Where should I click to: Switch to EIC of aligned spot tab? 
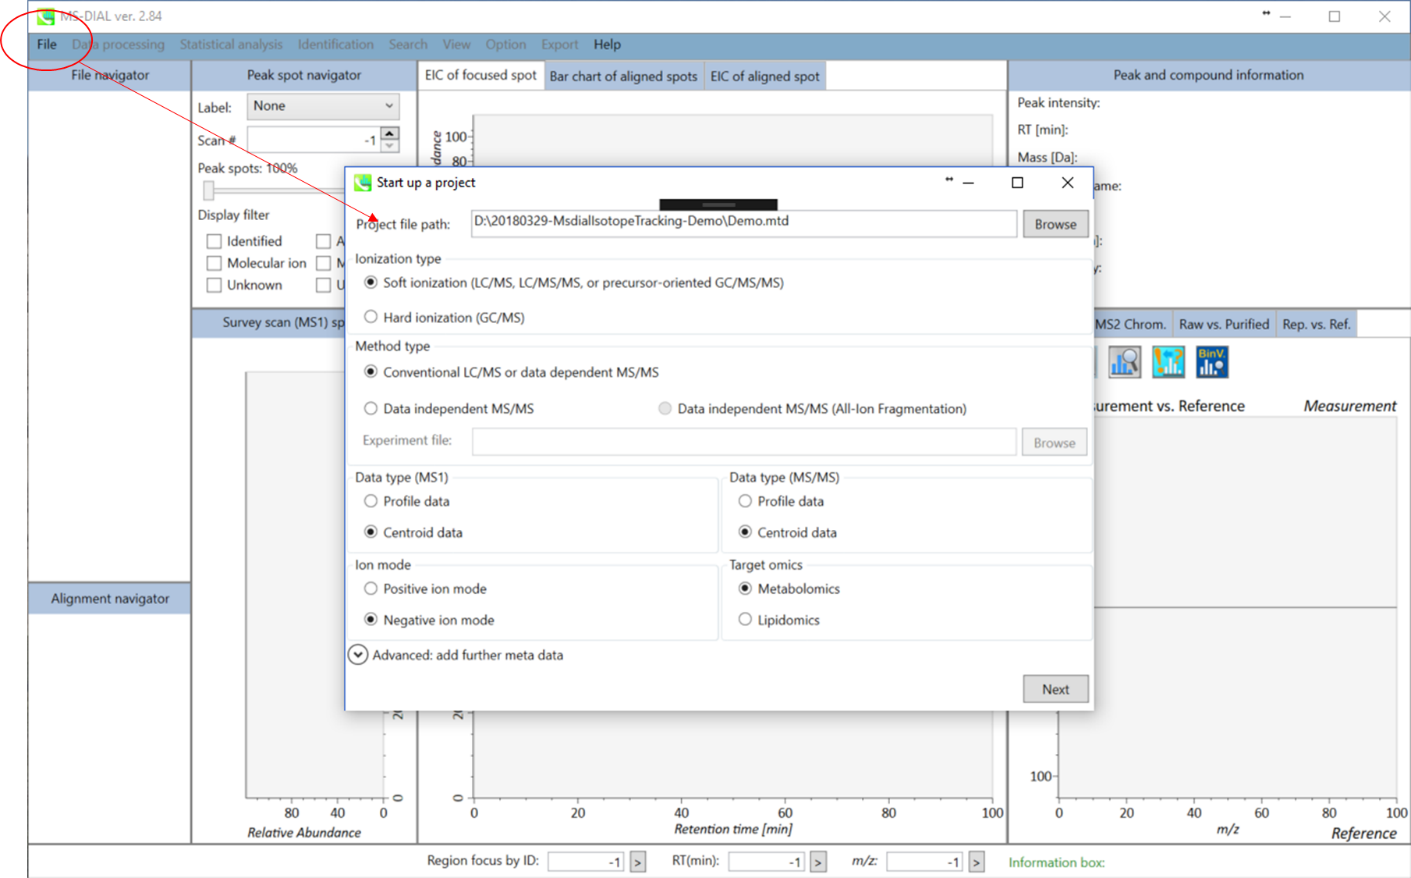(x=765, y=76)
